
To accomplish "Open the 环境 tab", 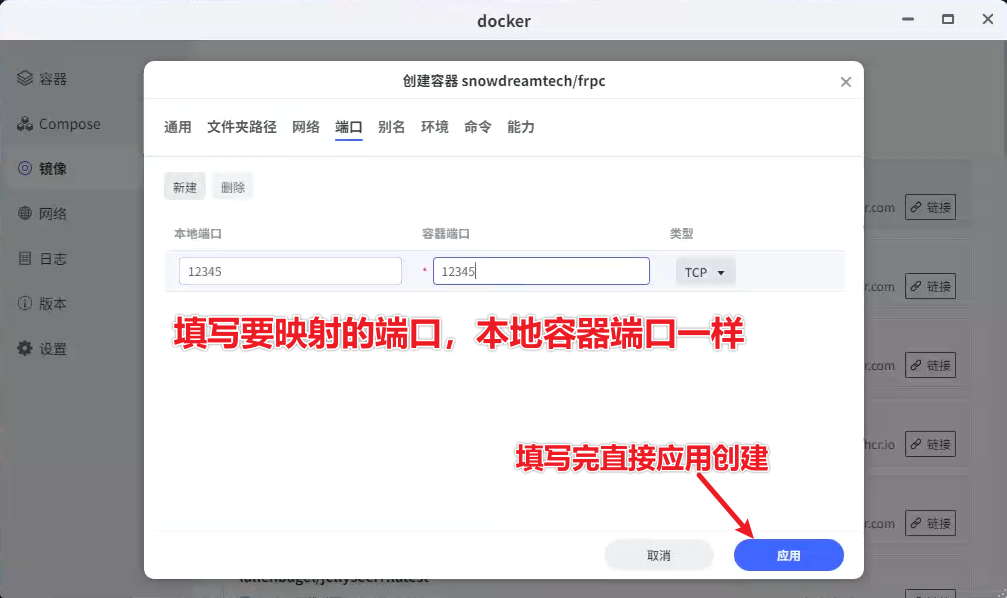I will 434,127.
